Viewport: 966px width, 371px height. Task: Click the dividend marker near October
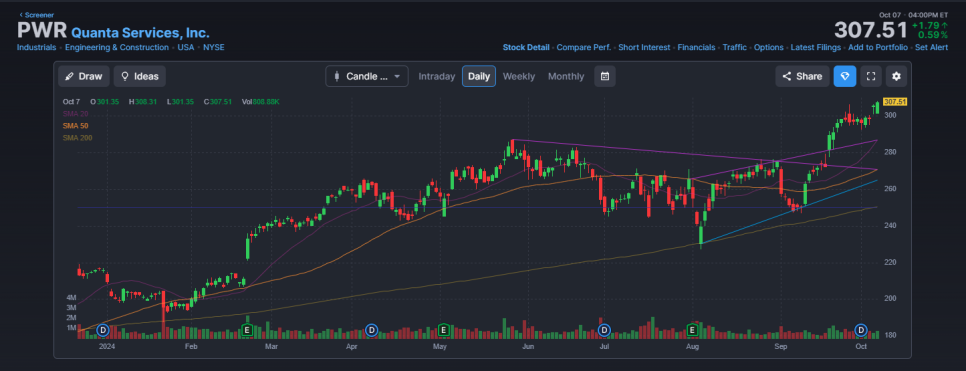(x=861, y=330)
